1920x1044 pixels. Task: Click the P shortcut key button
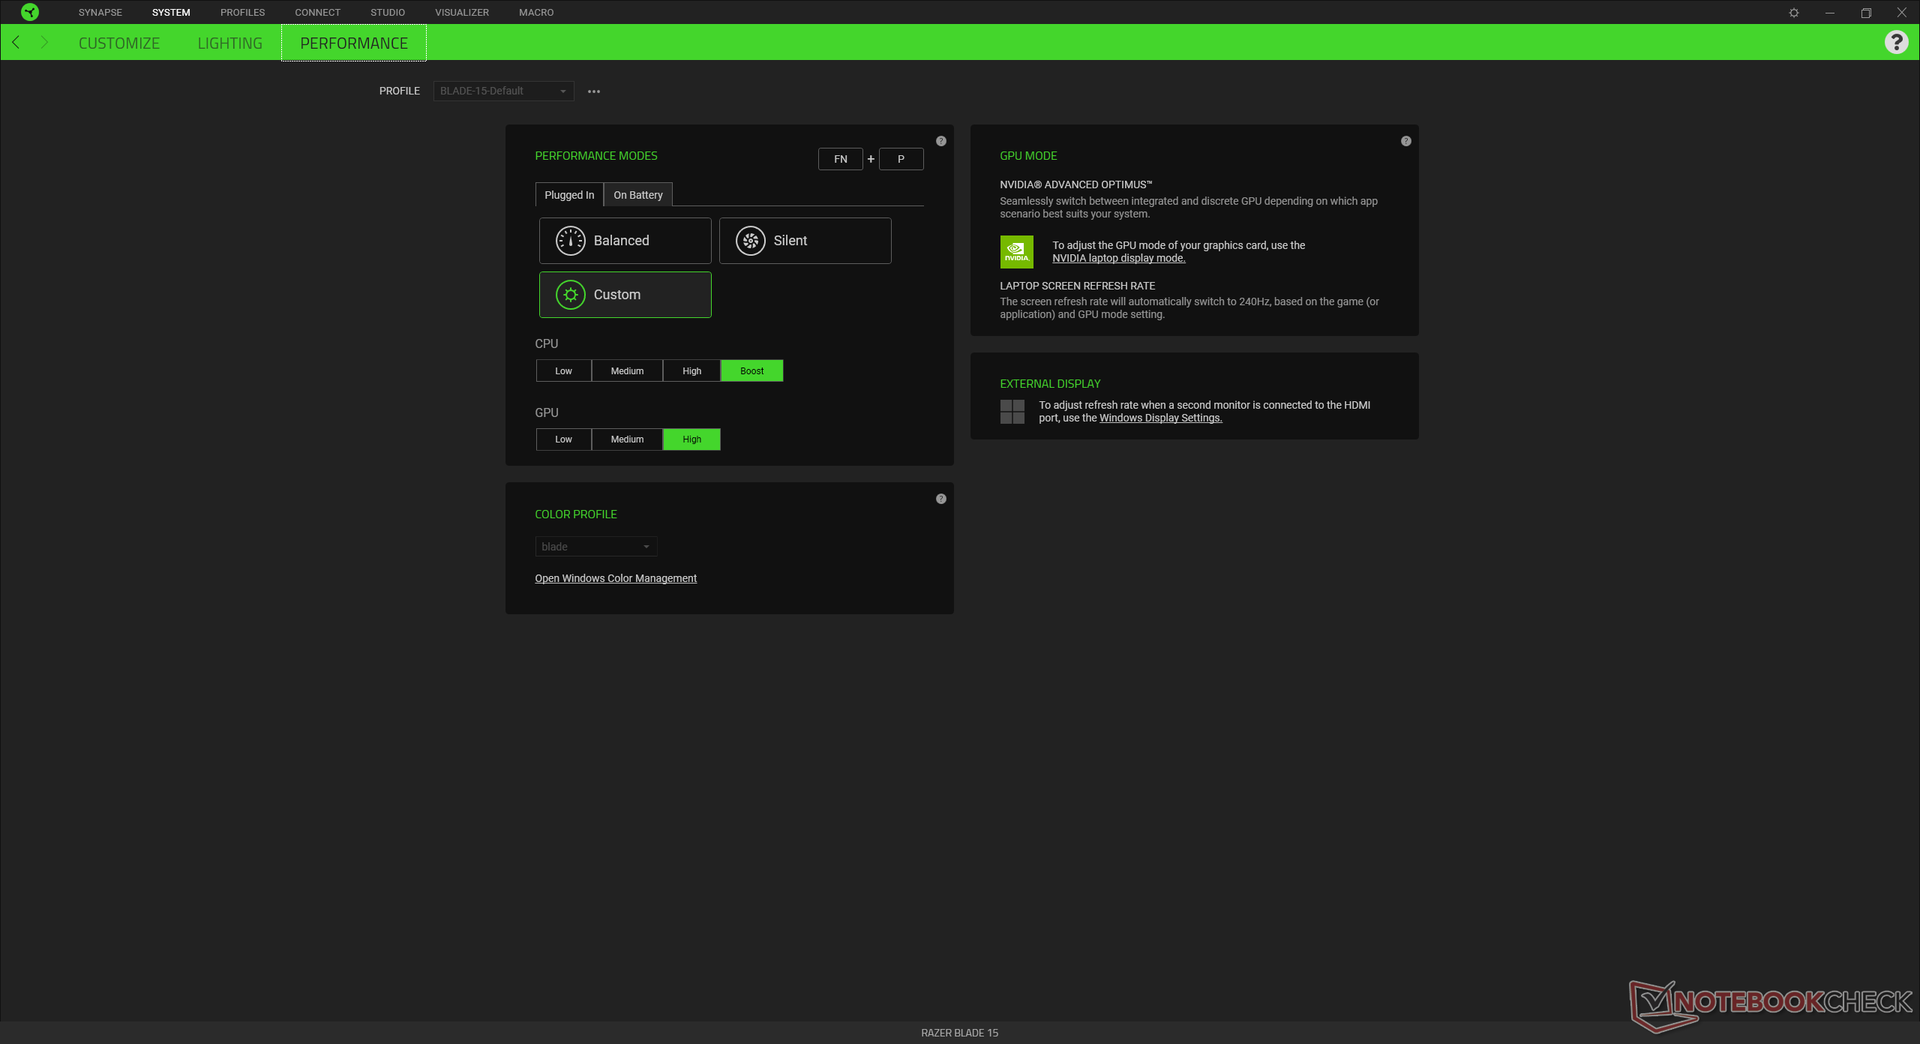[901, 159]
